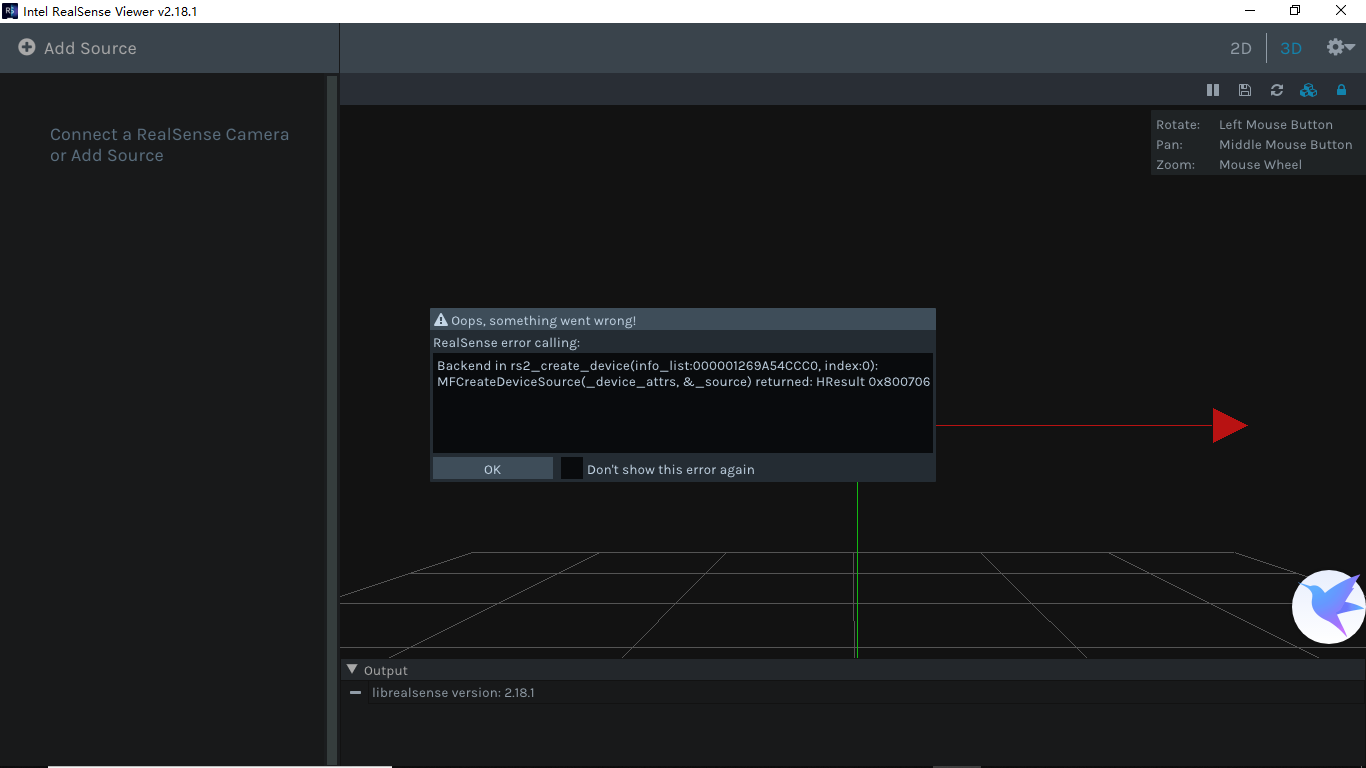
Task: Select the 3D view tab
Action: [x=1290, y=47]
